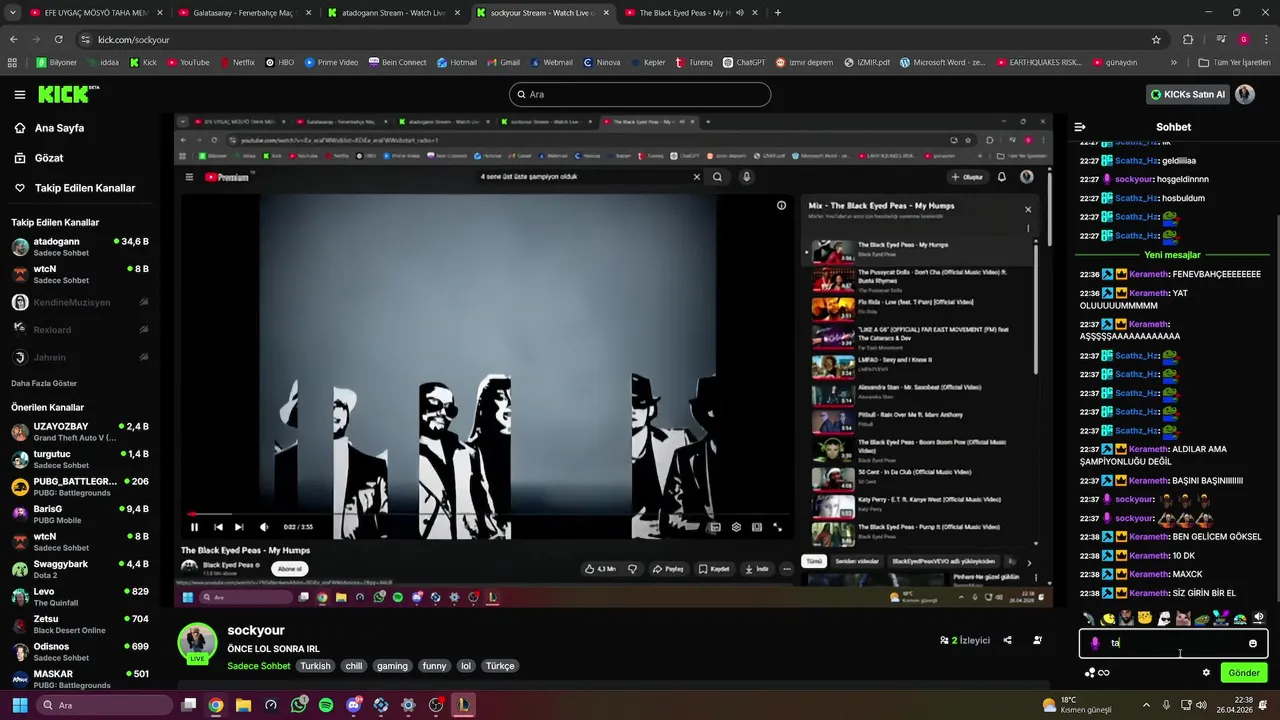
Task: Click the Kick search field Ara
Action: (x=640, y=94)
